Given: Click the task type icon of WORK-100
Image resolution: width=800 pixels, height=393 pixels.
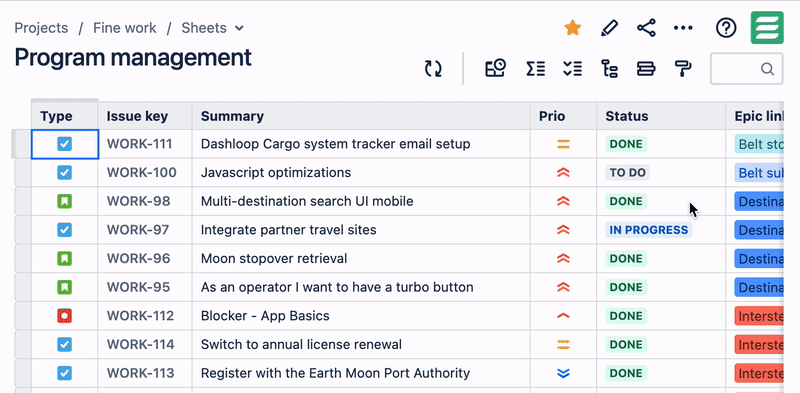Looking at the screenshot, I should [64, 173].
